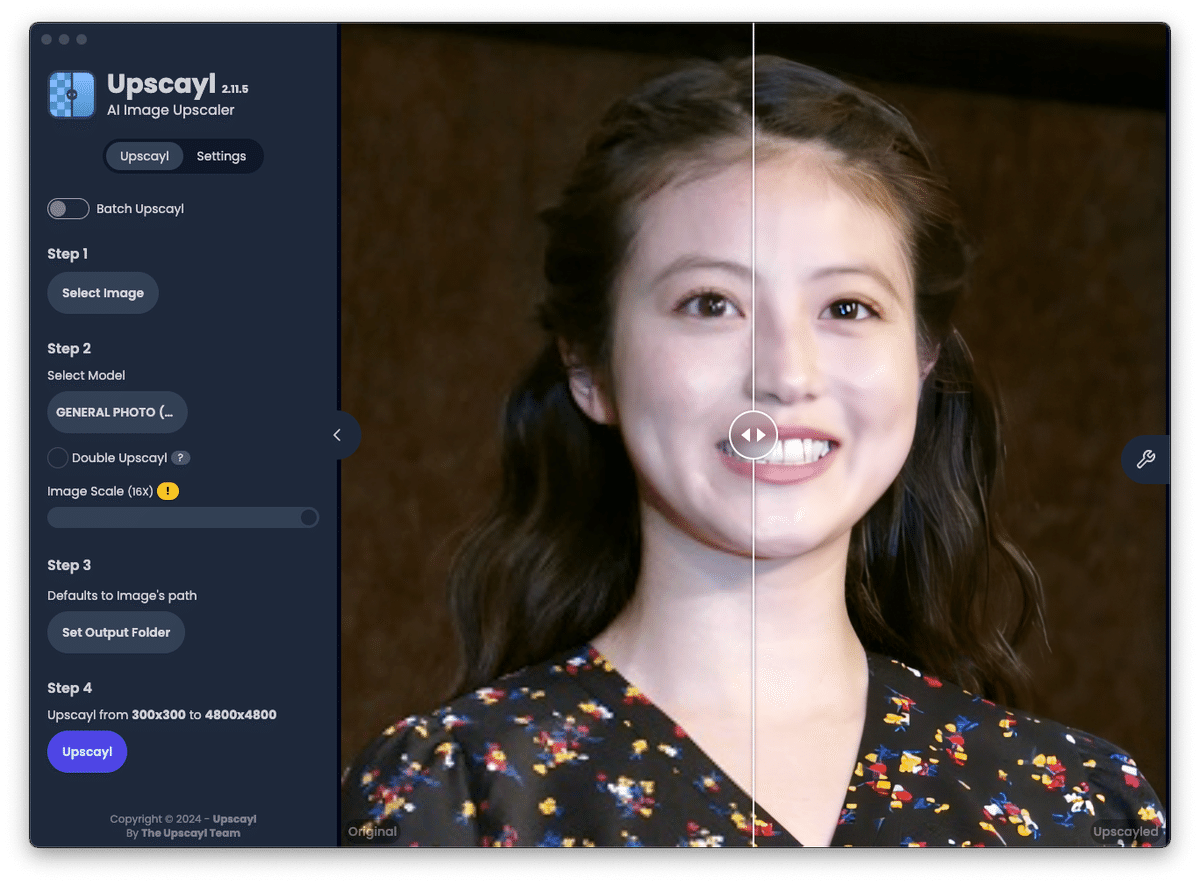Collapse the sidebar with the left chevron
This screenshot has width=1200, height=884.
click(x=338, y=435)
